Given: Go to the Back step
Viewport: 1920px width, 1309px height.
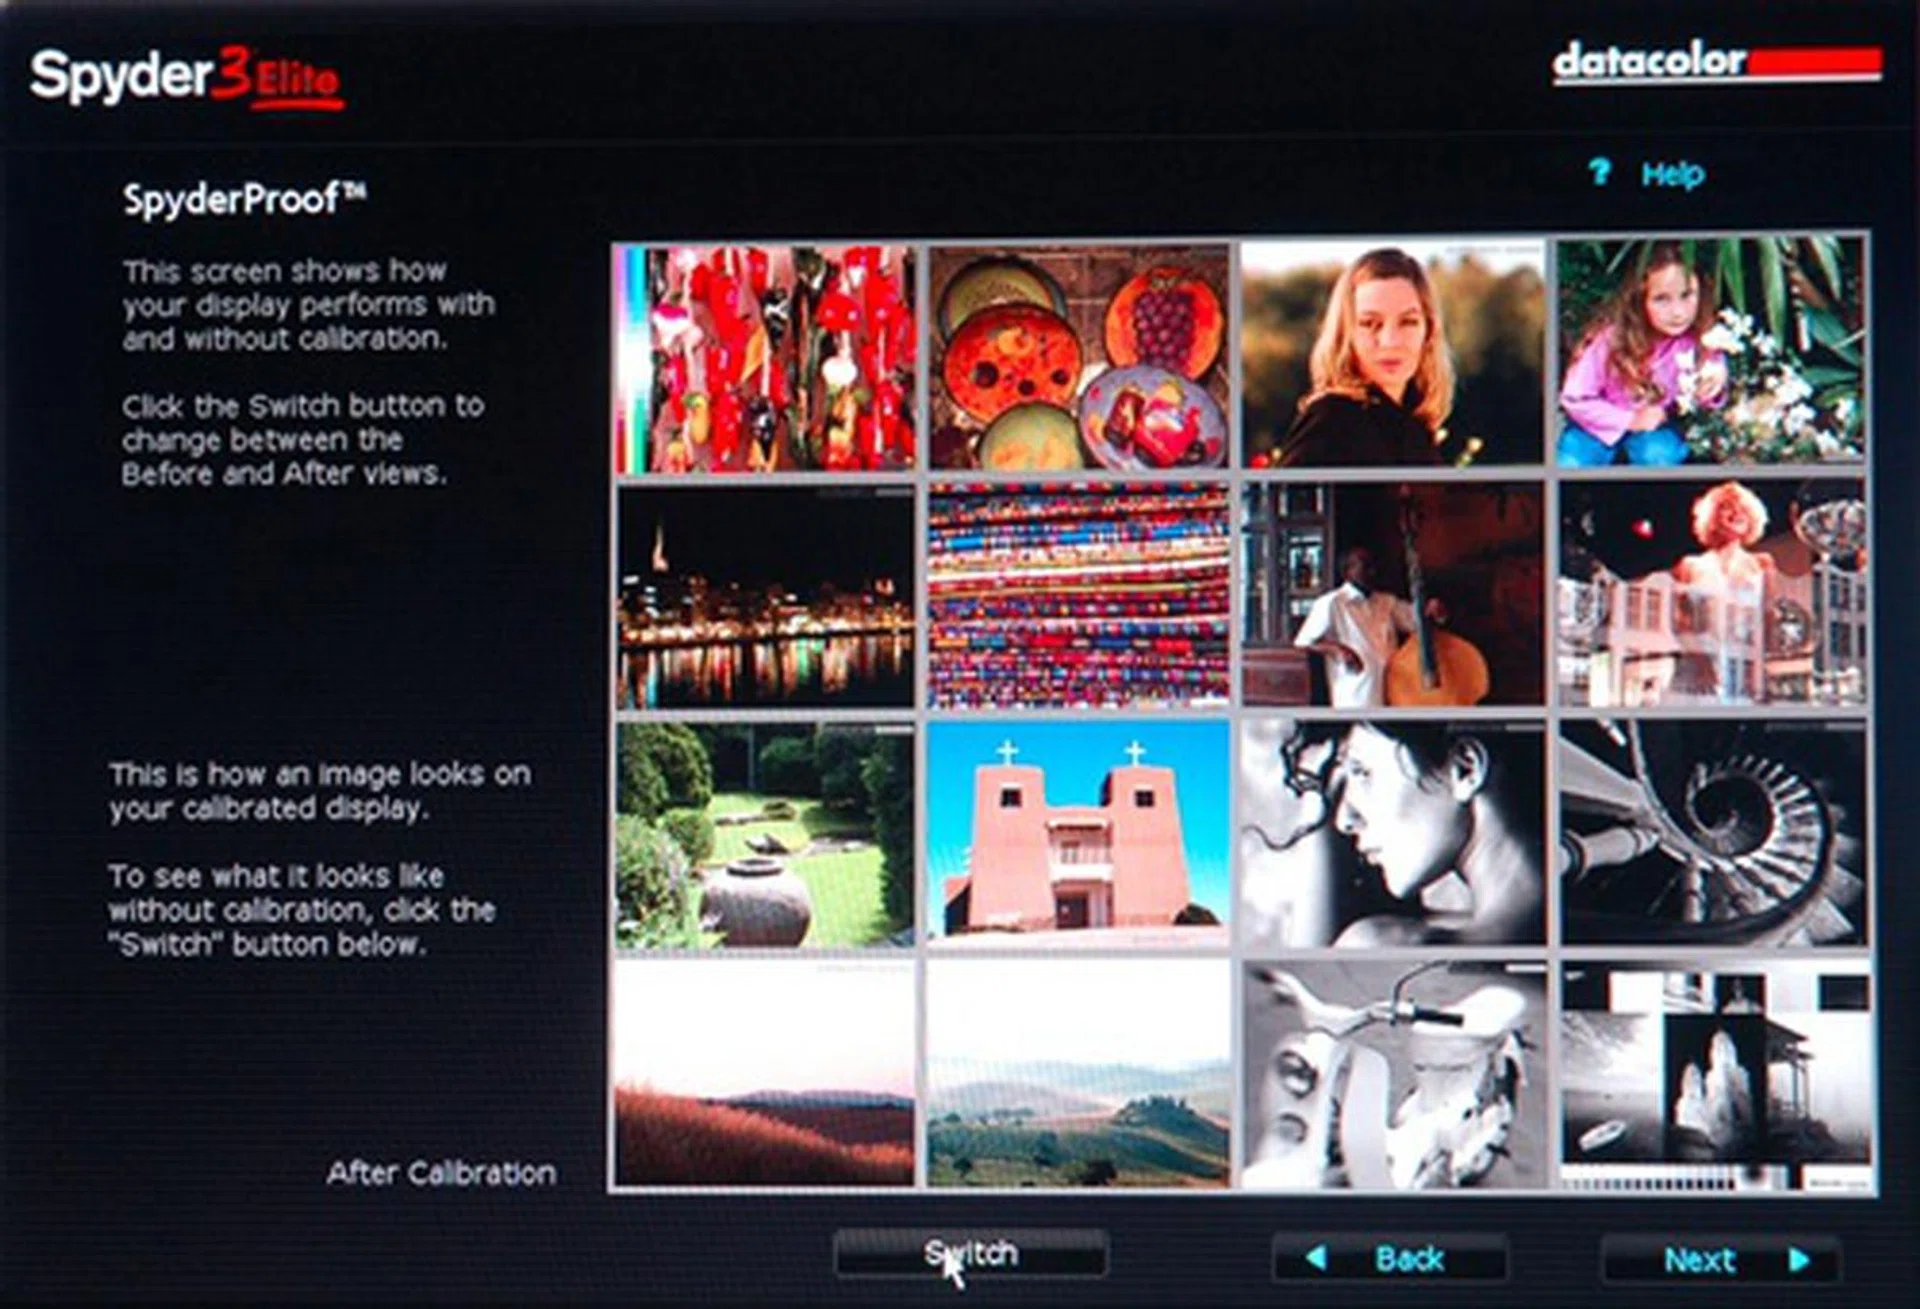Looking at the screenshot, I should pyautogui.click(x=1408, y=1258).
